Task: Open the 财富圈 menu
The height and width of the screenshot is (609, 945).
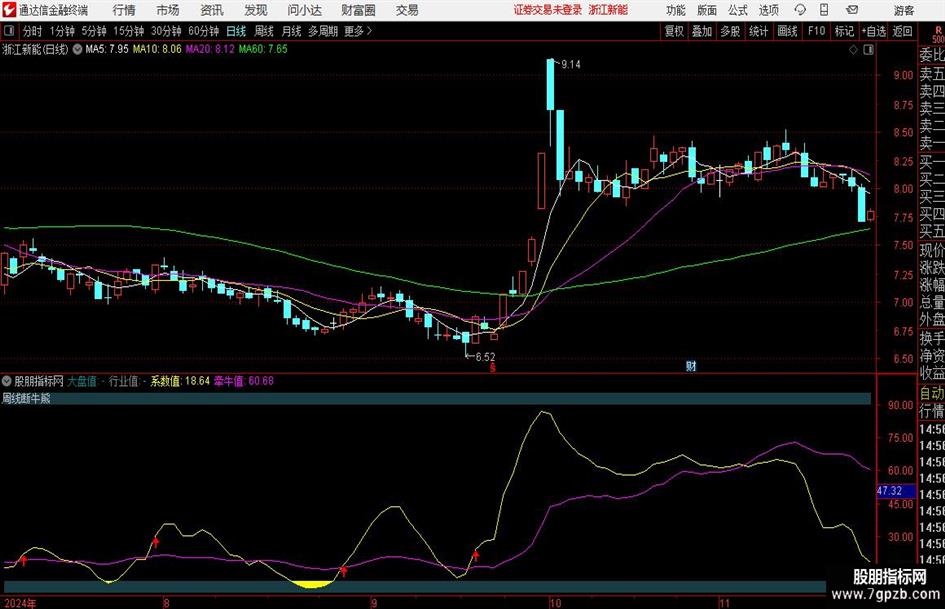Action: click(x=358, y=10)
